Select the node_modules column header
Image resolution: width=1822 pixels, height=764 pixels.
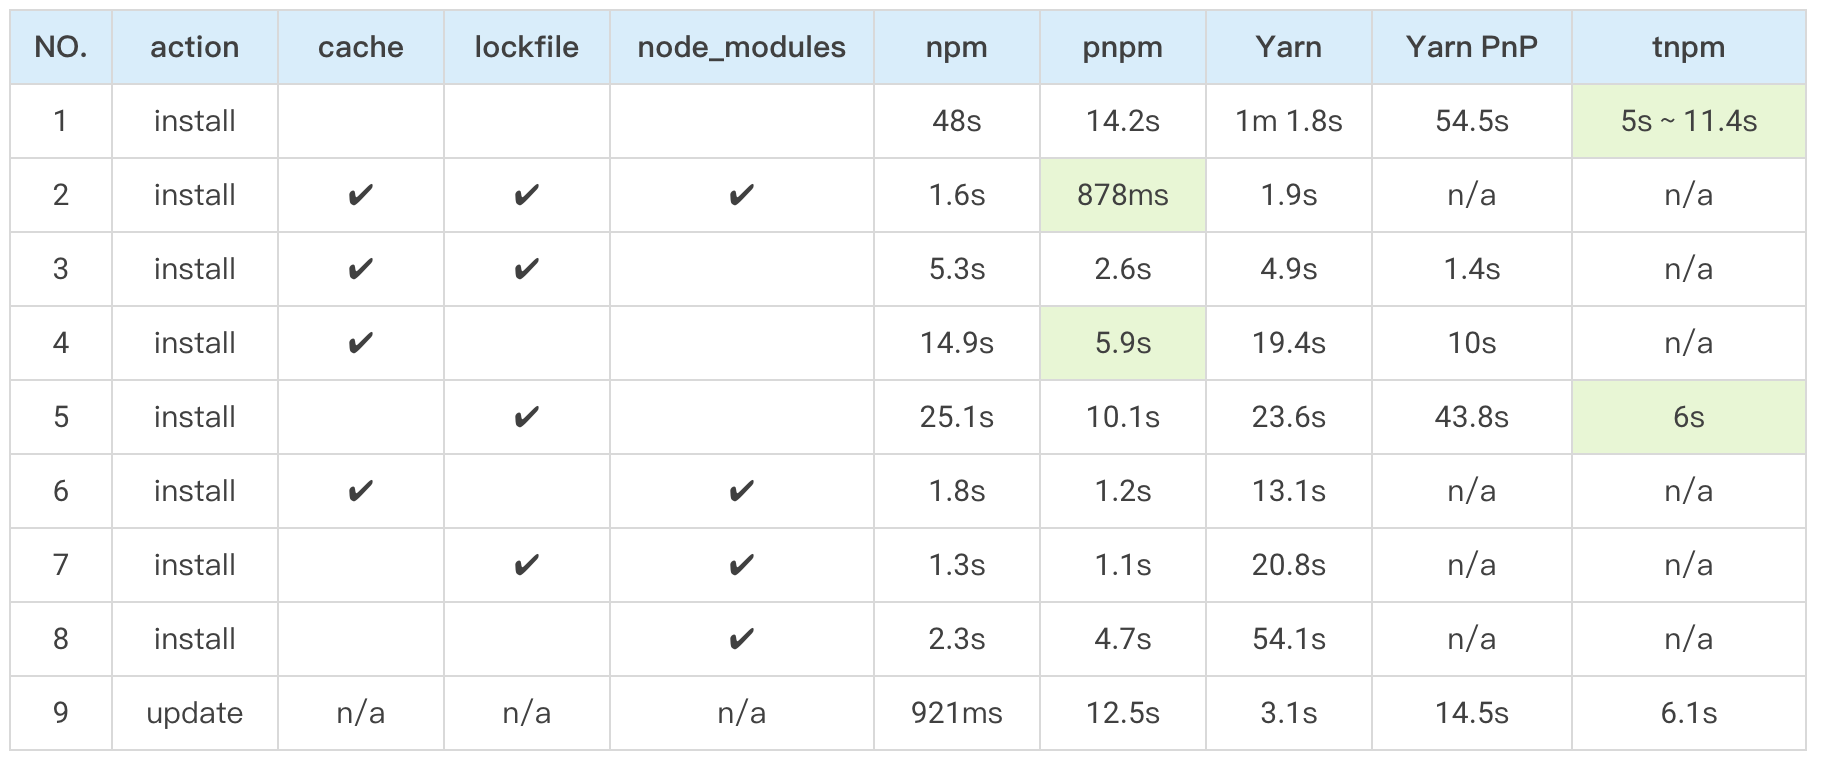741,47
